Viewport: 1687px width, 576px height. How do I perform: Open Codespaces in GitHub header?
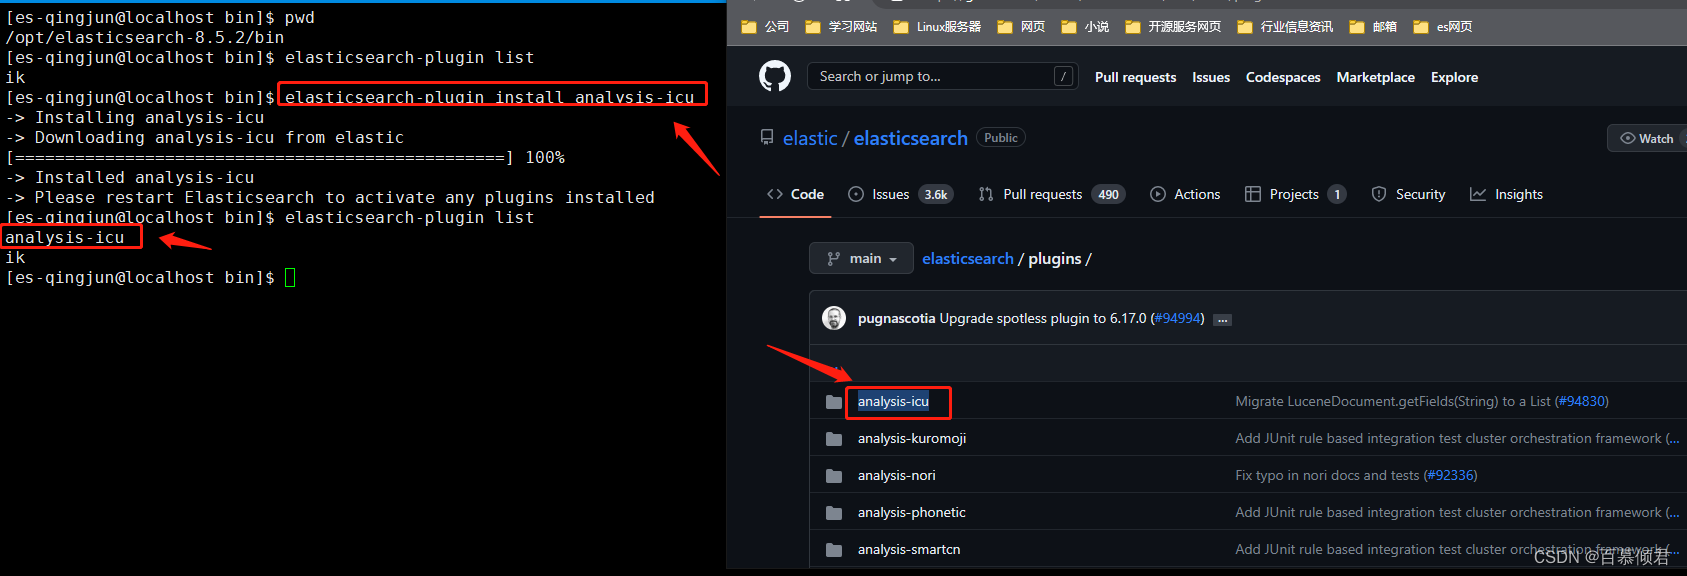coord(1283,77)
